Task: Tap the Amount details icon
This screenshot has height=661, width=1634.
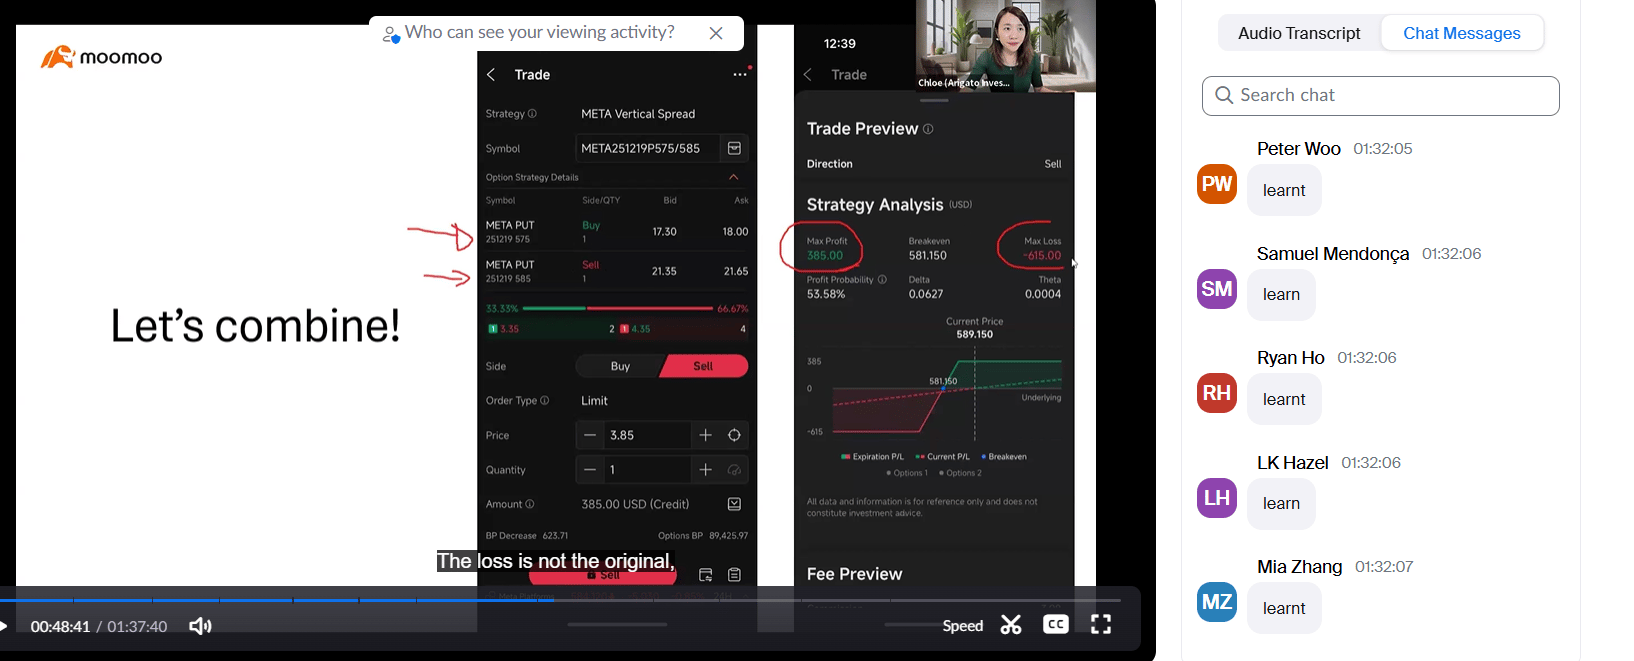Action: pos(734,504)
